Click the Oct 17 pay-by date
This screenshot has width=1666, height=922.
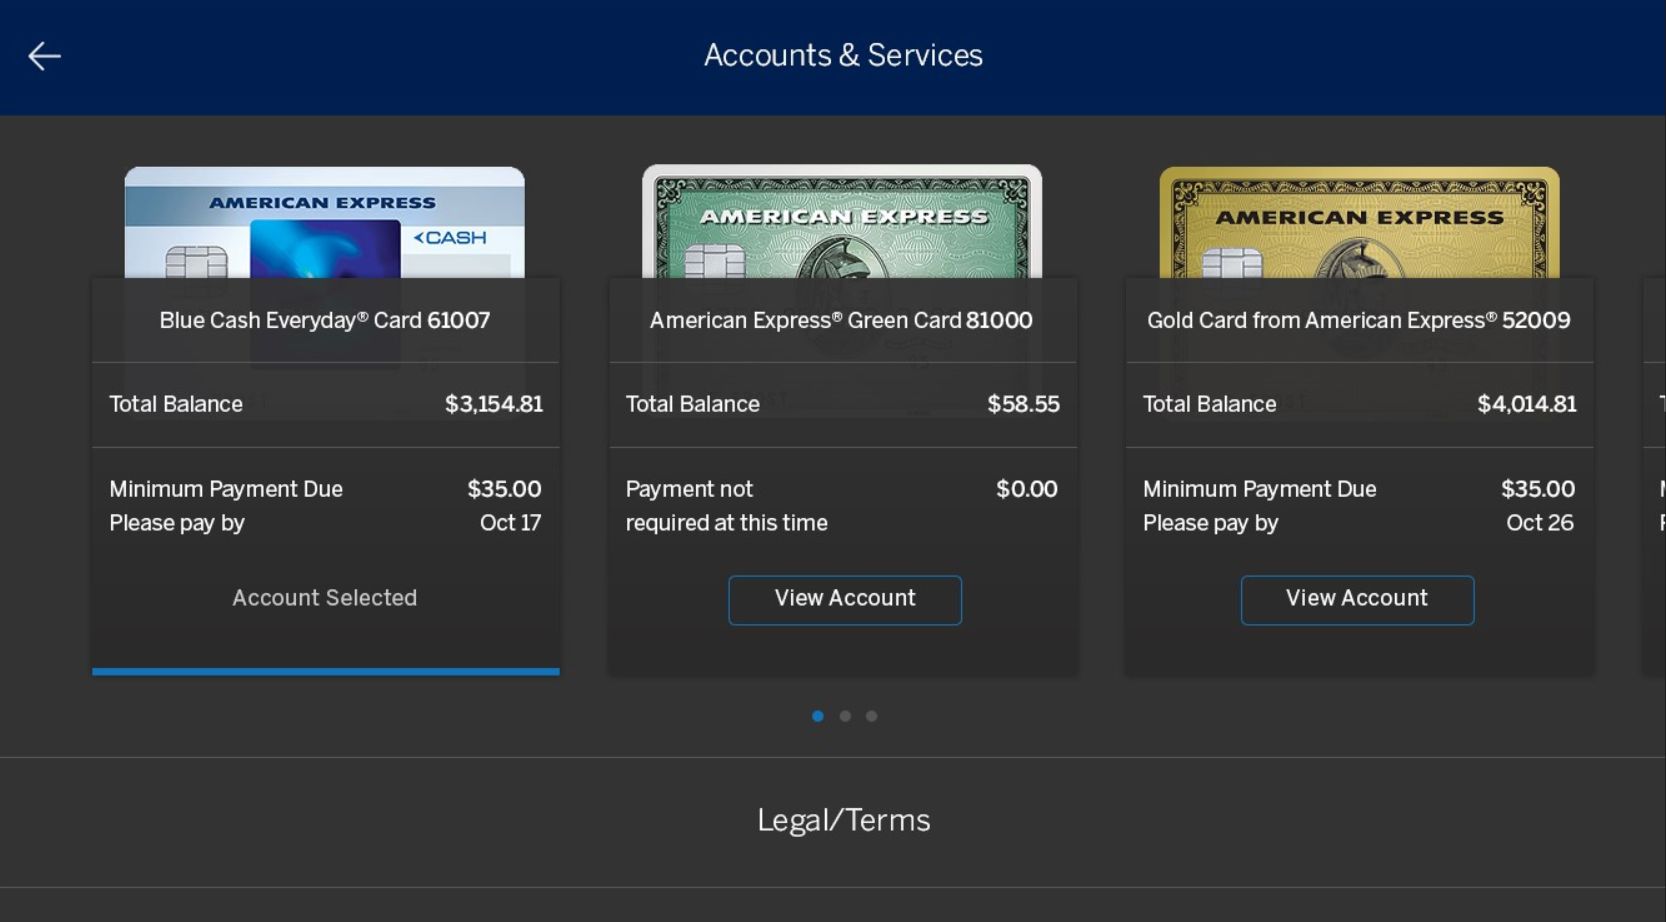(510, 523)
